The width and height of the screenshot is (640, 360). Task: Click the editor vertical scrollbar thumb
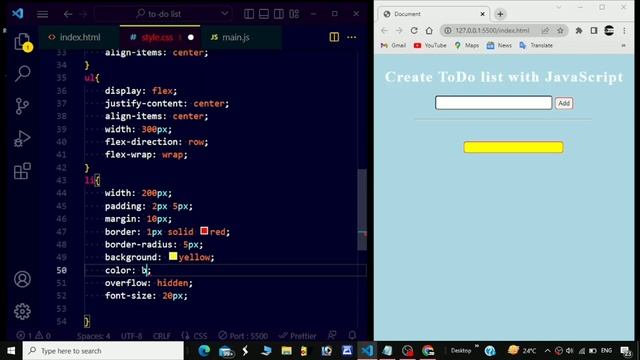click(362, 209)
